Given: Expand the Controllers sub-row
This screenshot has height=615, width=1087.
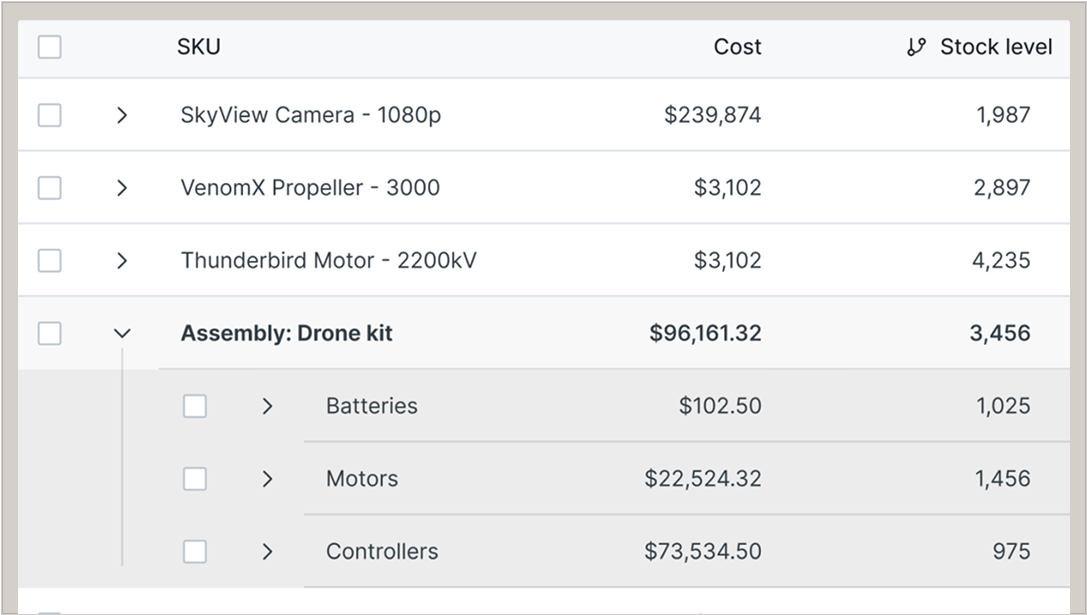Looking at the screenshot, I should coord(267,551).
